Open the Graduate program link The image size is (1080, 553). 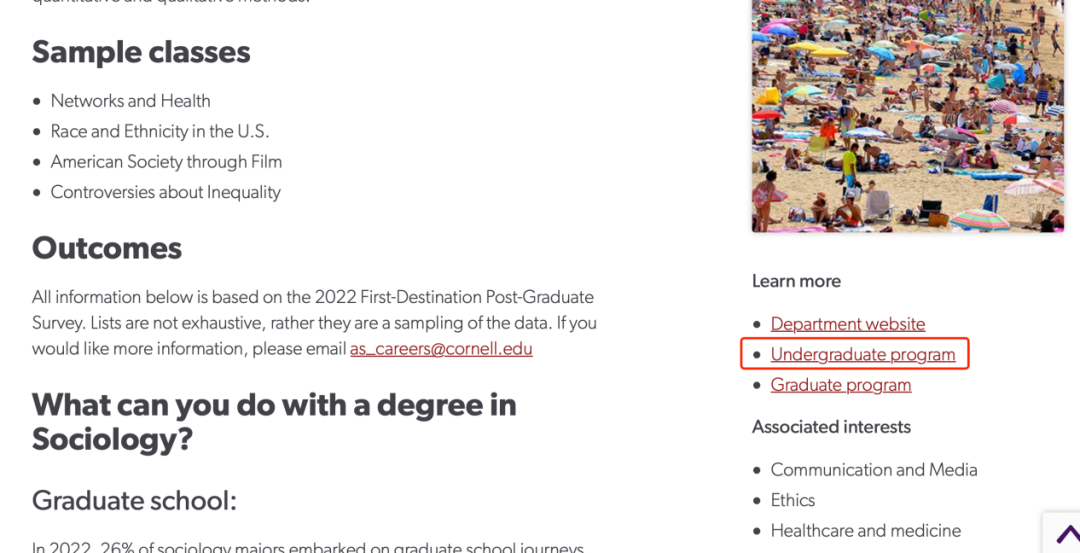(840, 384)
